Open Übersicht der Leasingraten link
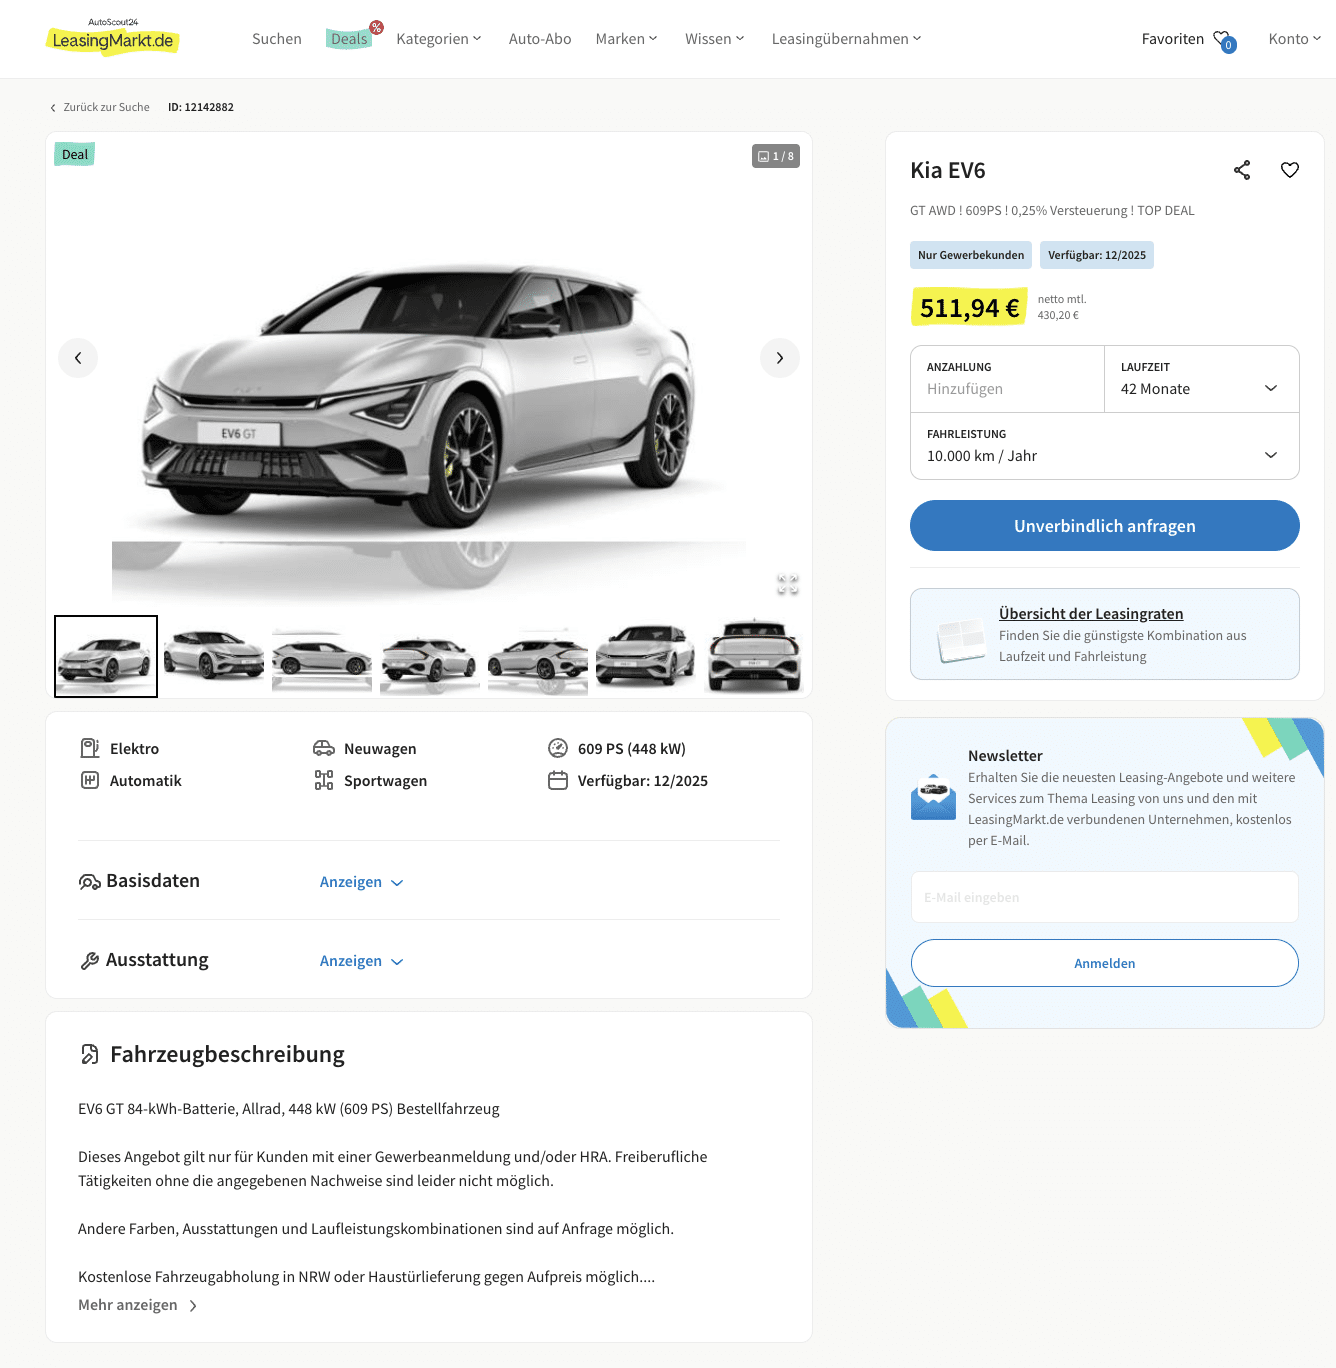This screenshot has height=1368, width=1336. 1091,614
